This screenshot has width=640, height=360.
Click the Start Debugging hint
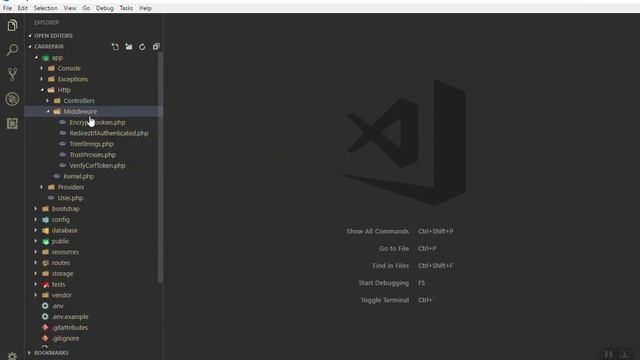384,282
